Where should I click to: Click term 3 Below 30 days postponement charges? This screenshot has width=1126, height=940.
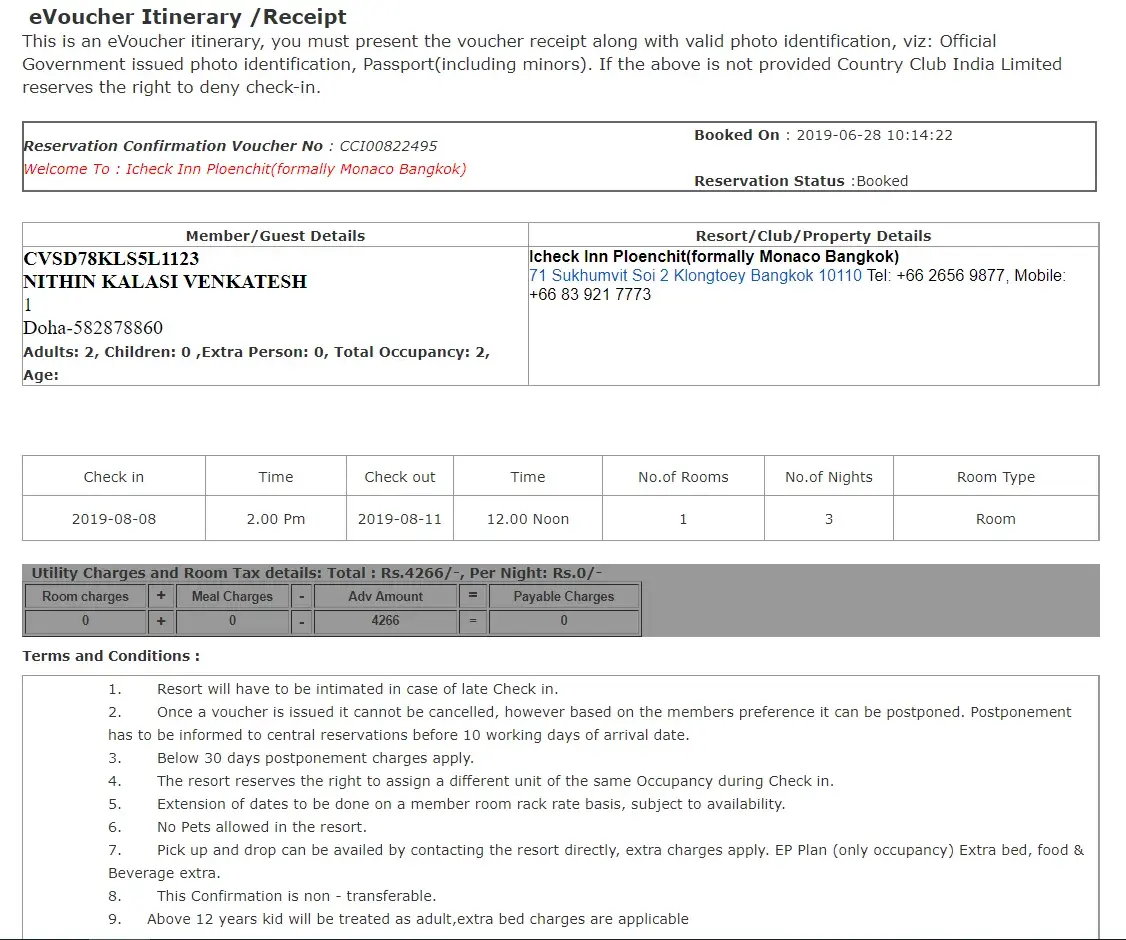(x=315, y=758)
